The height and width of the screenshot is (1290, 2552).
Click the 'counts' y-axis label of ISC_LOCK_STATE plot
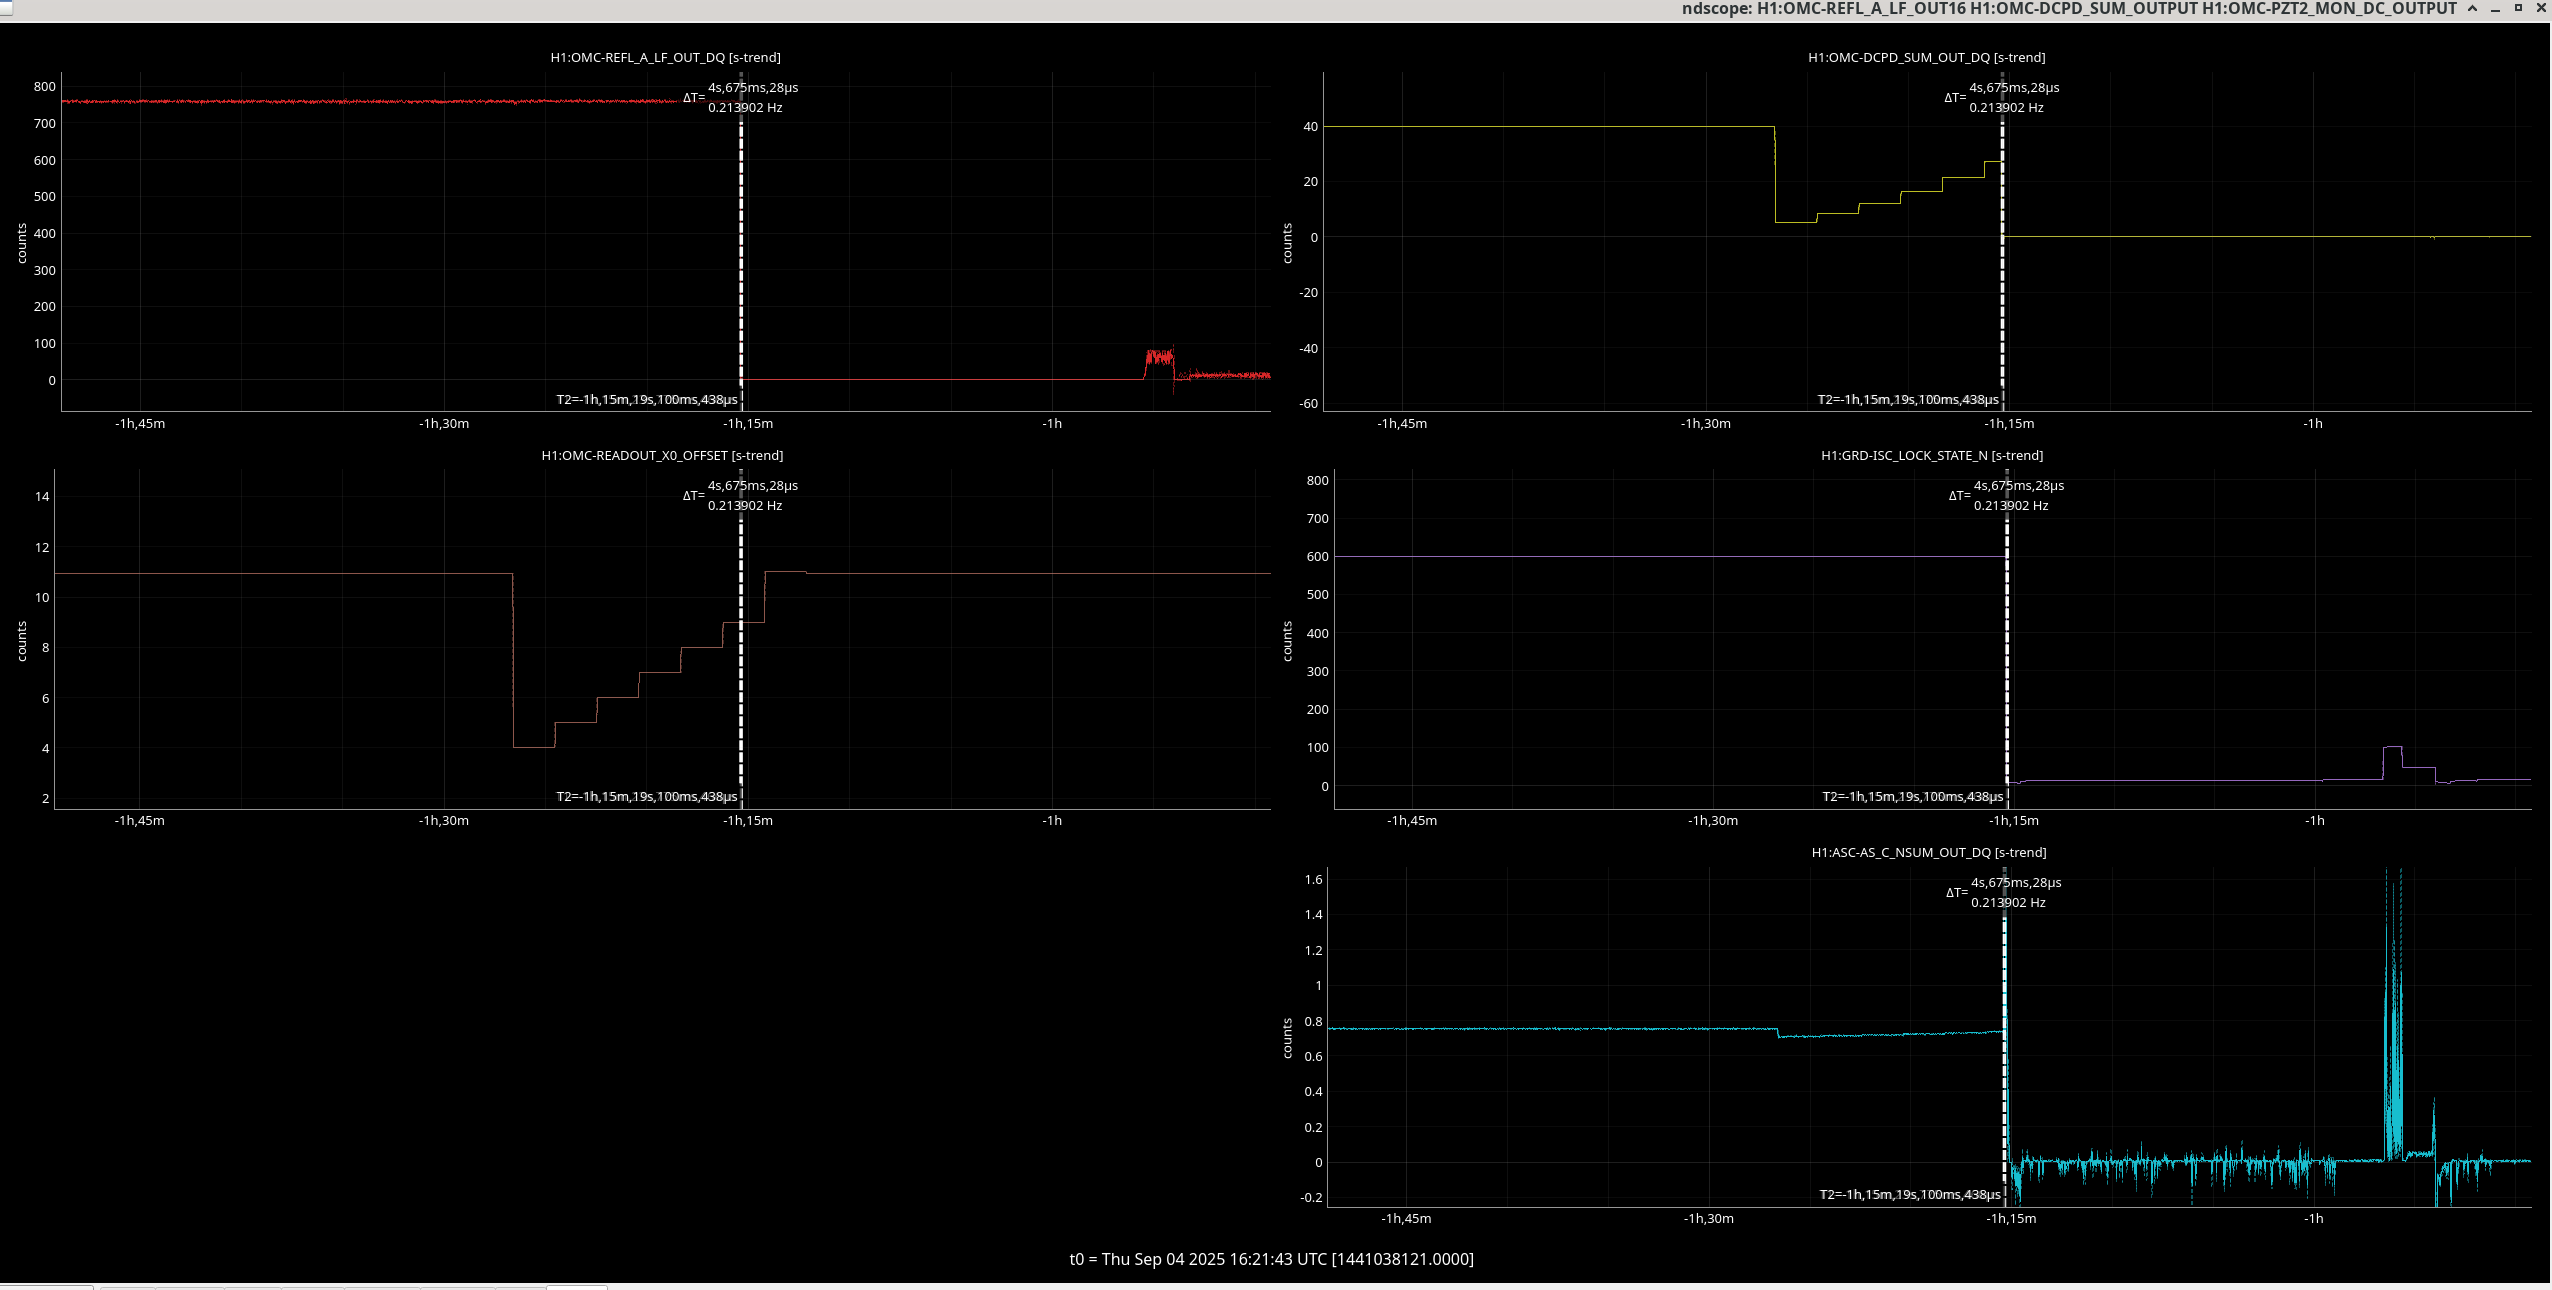pos(1287,641)
